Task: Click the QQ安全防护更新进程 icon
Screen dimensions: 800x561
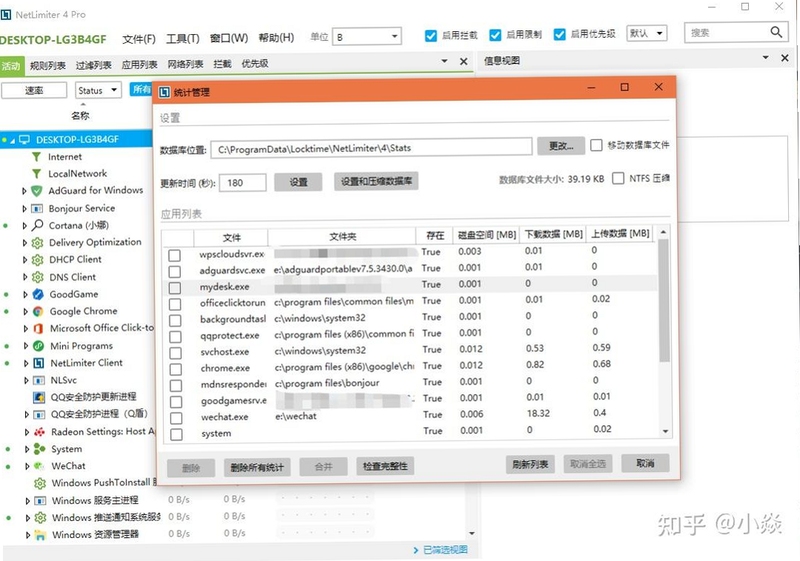Action: tap(39, 397)
